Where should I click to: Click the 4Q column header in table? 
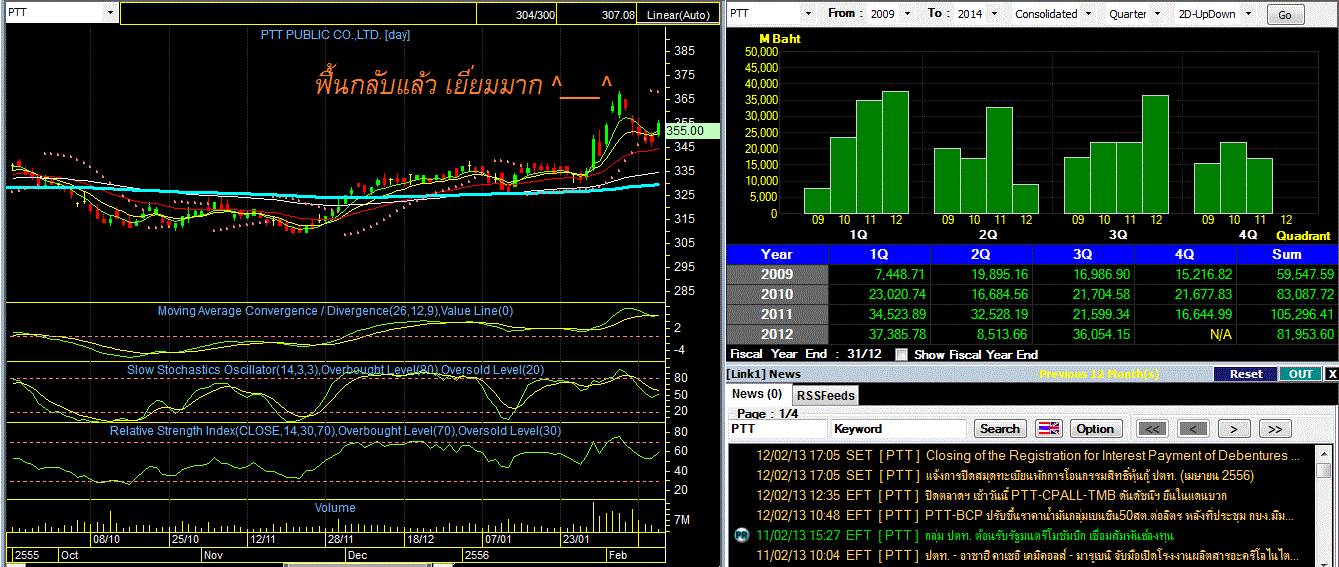(1186, 254)
